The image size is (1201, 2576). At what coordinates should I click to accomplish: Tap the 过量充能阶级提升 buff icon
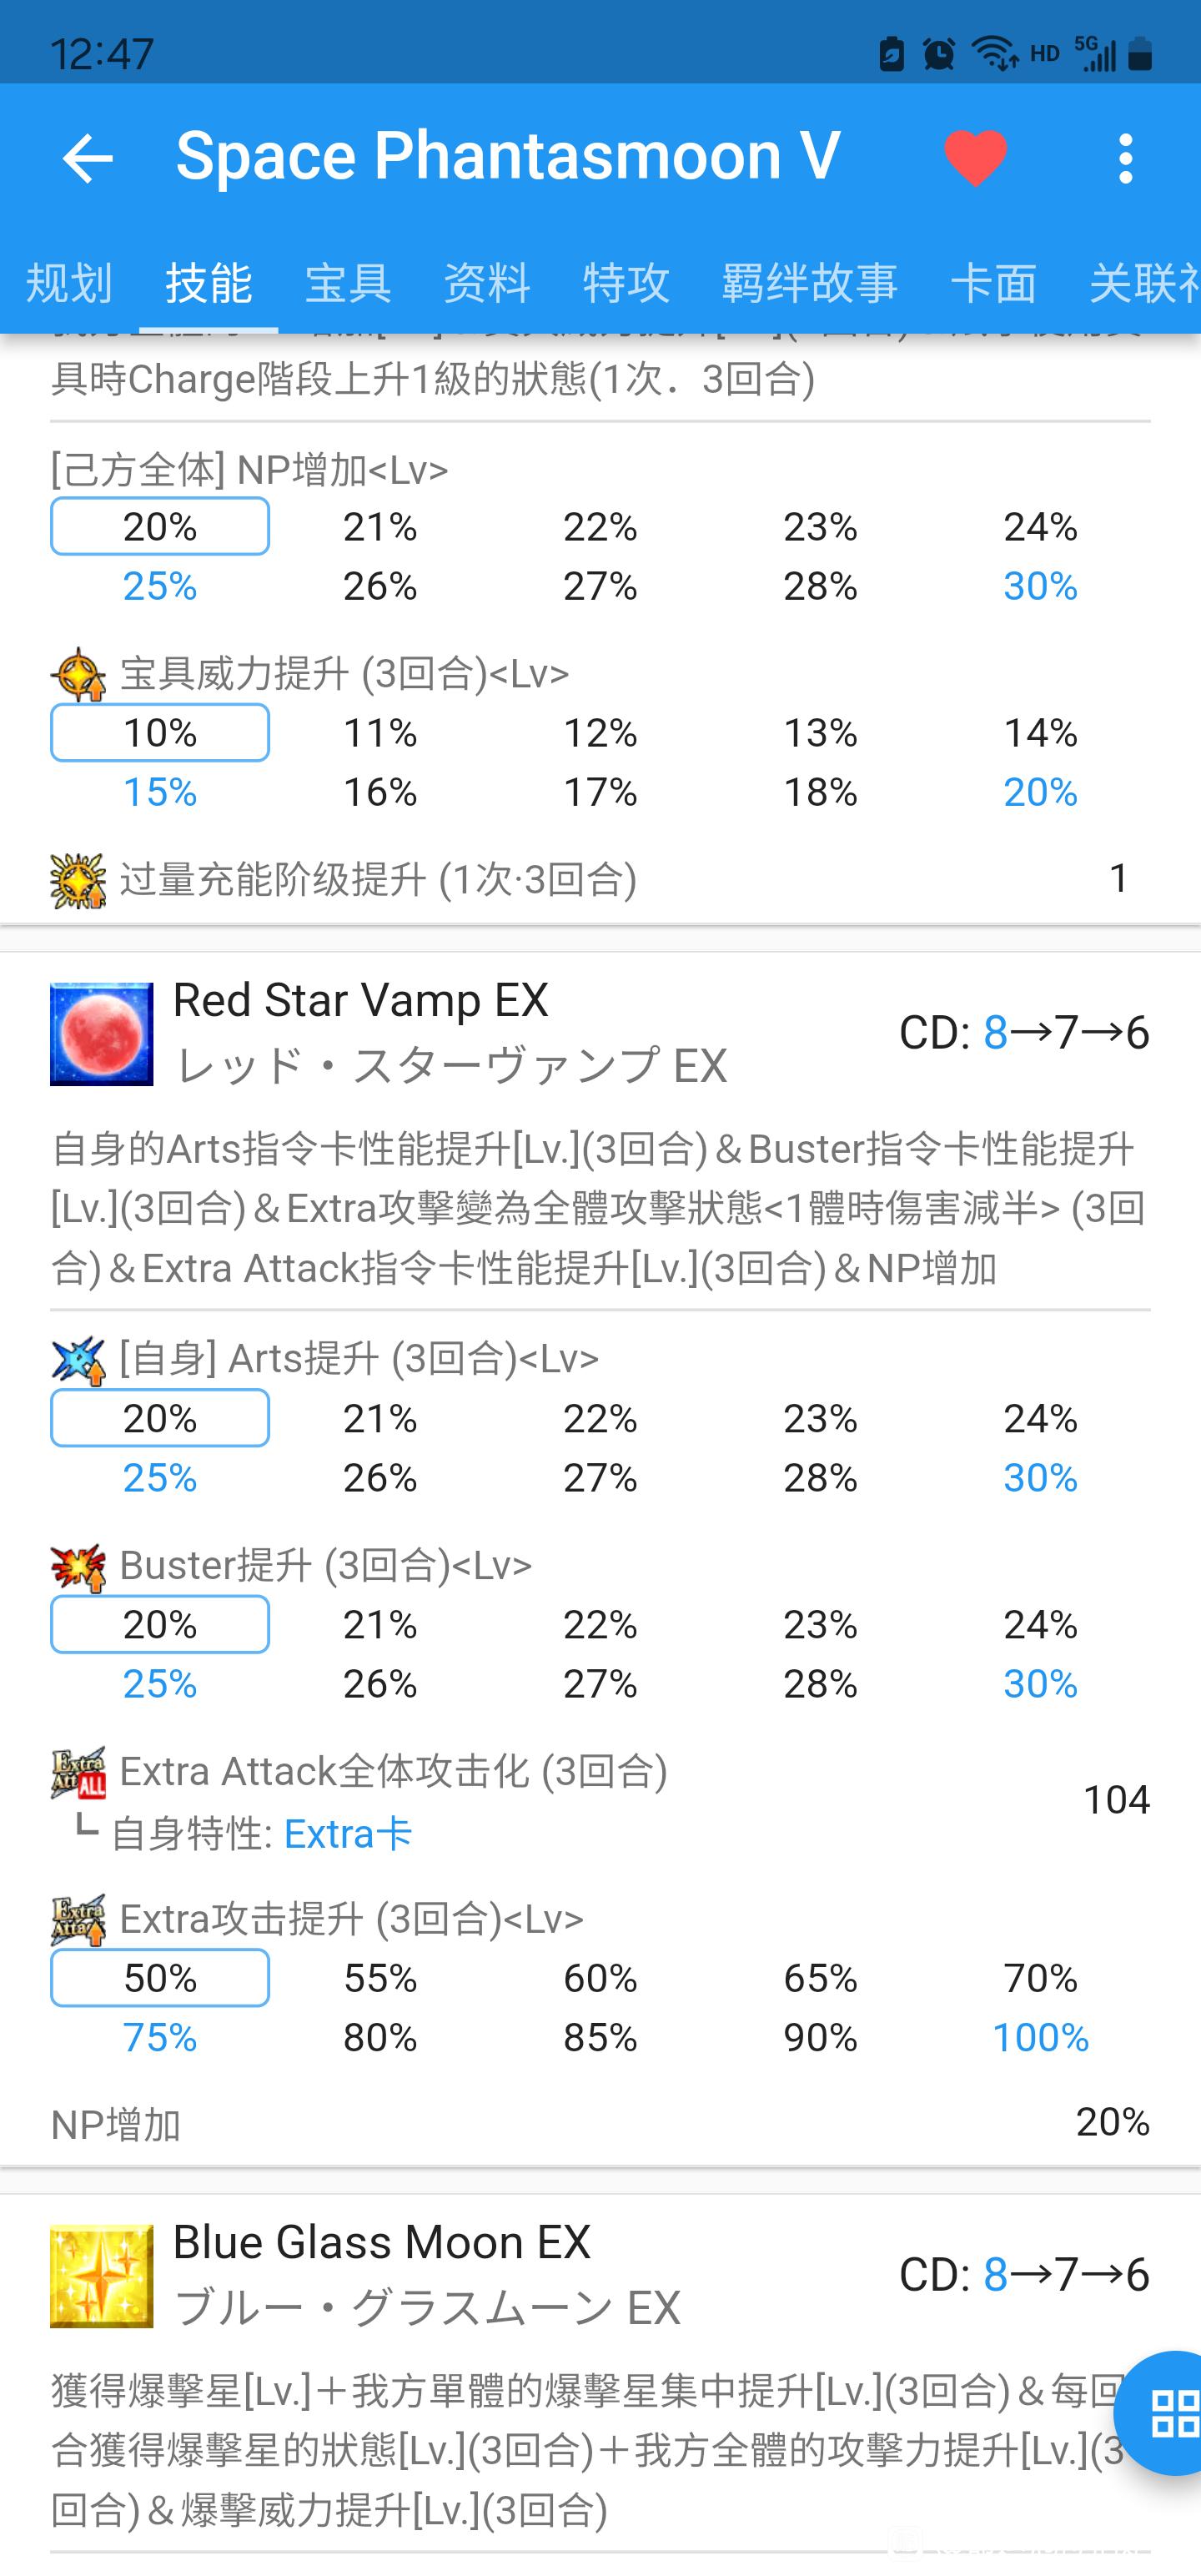tap(78, 880)
